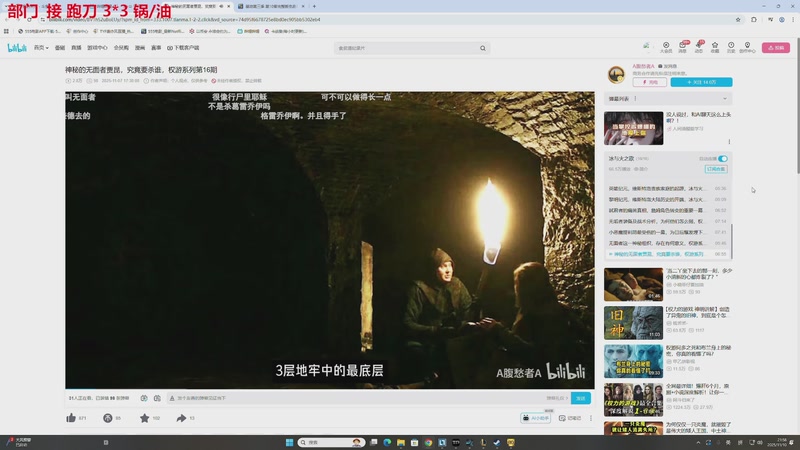This screenshot has width=800, height=450.
Task: Play the playlist episode lasting 07:41
Action: pos(667,232)
